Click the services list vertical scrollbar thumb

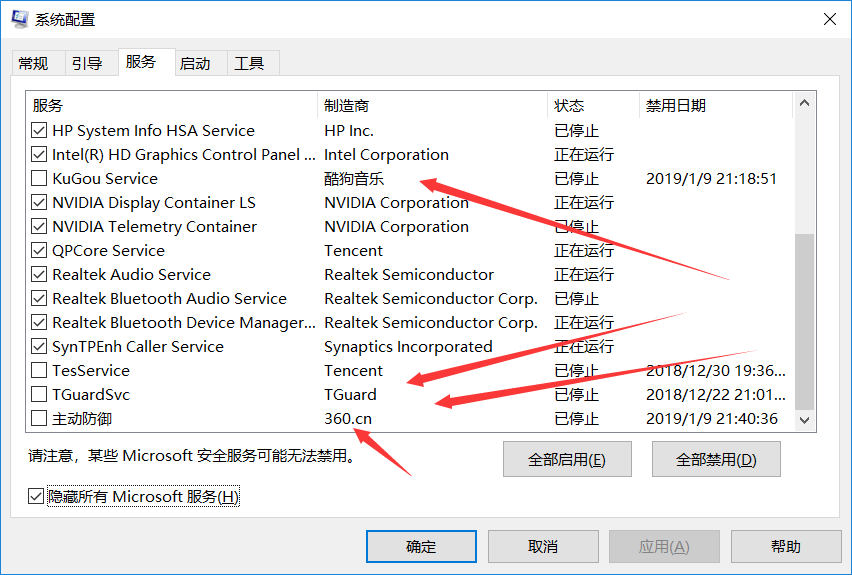(804, 322)
